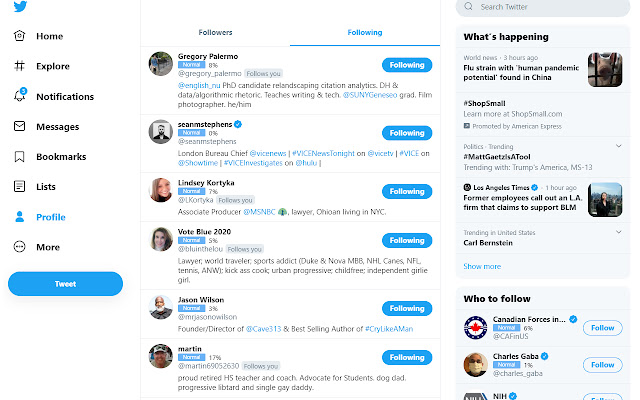Toggle Following button for Lindsey Kortyka
This screenshot has height=400, width=640.
[x=406, y=191]
